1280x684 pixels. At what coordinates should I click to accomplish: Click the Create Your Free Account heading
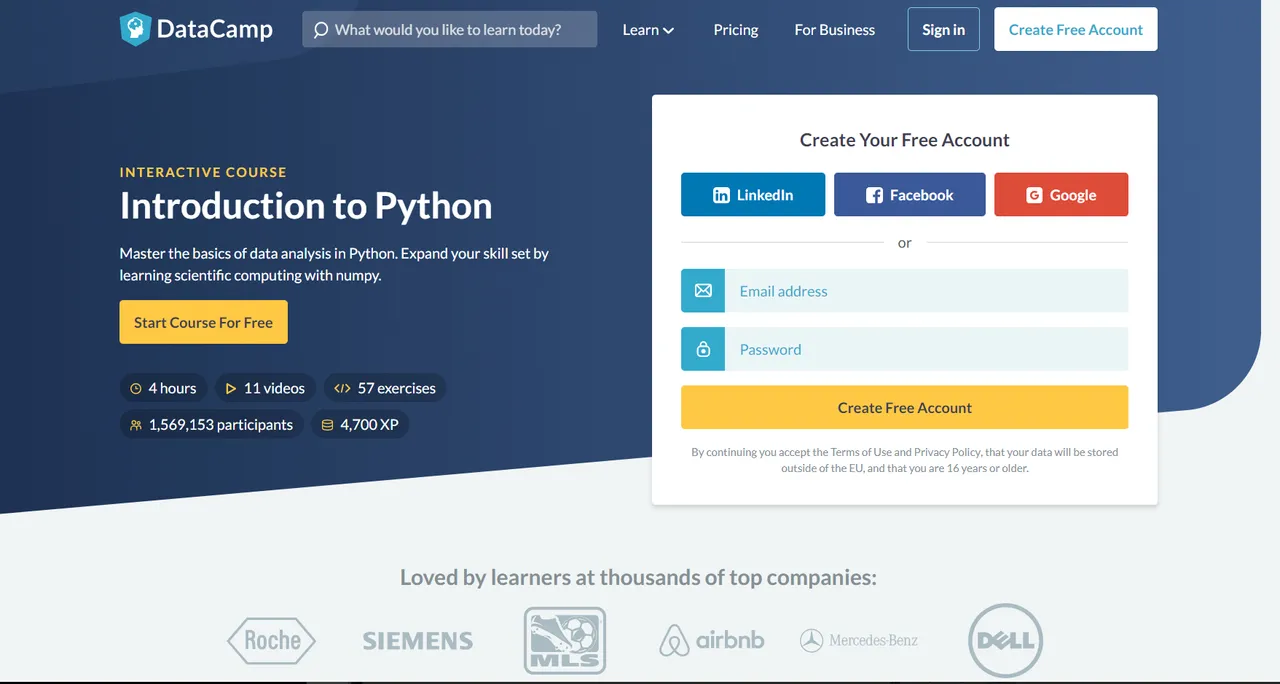pyautogui.click(x=905, y=140)
